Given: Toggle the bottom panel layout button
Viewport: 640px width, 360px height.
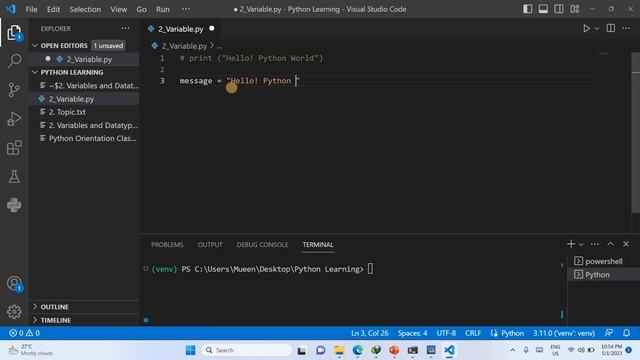Looking at the screenshot, I should click(x=543, y=9).
